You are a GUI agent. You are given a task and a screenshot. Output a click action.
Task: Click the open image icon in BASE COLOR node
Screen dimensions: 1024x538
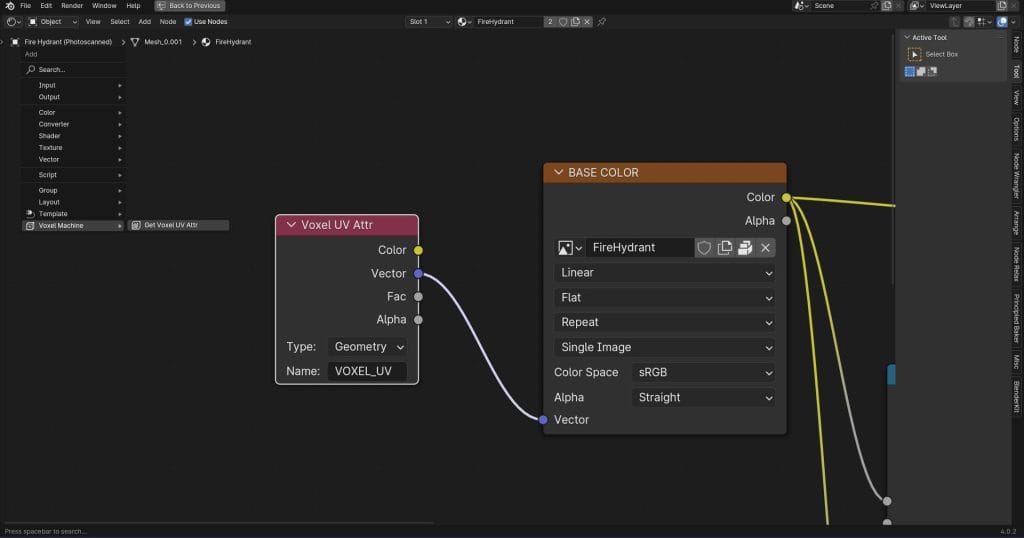point(745,247)
